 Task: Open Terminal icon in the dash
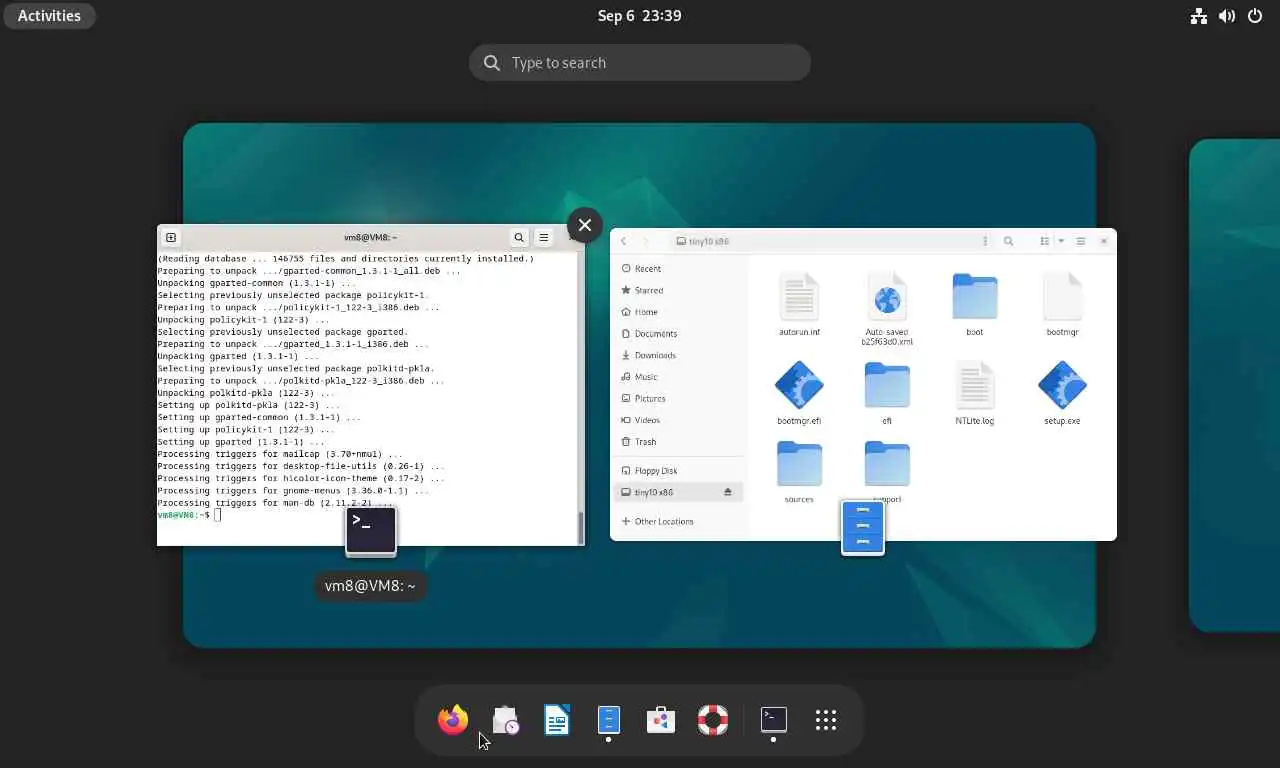[x=774, y=720]
